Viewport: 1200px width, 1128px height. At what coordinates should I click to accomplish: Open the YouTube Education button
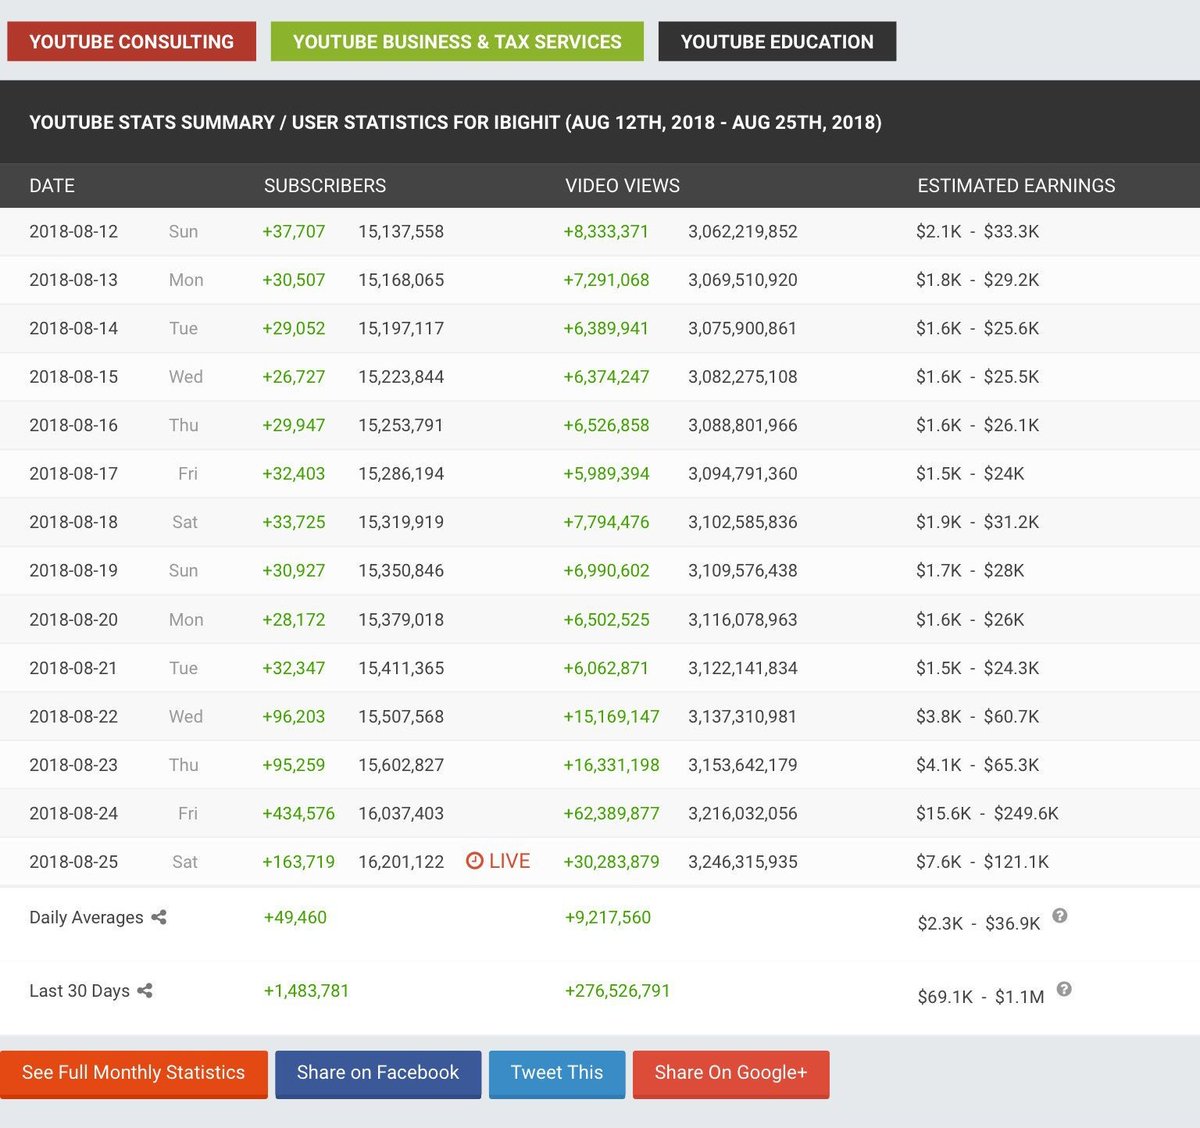tap(777, 42)
